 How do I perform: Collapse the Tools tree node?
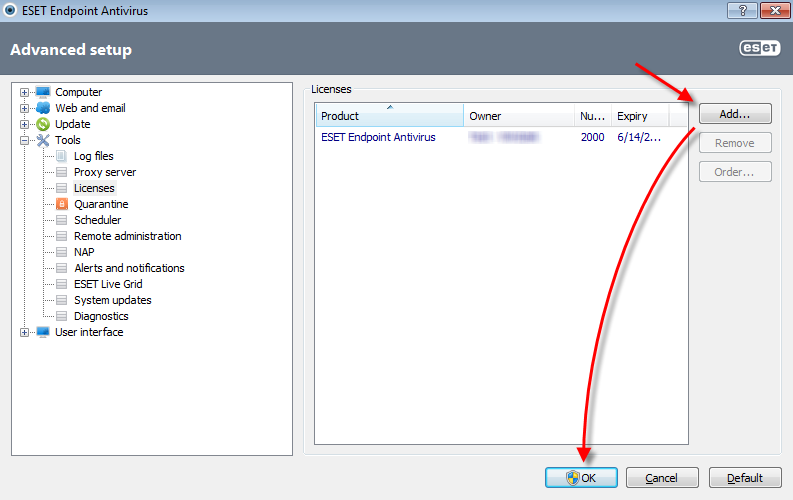pos(24,141)
